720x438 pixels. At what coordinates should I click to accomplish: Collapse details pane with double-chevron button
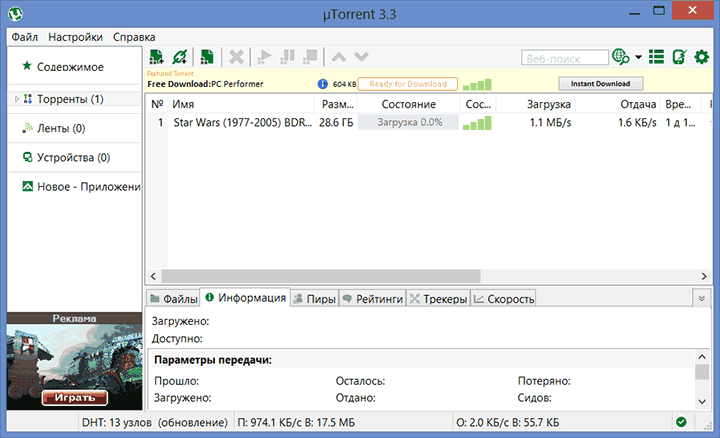pos(702,298)
